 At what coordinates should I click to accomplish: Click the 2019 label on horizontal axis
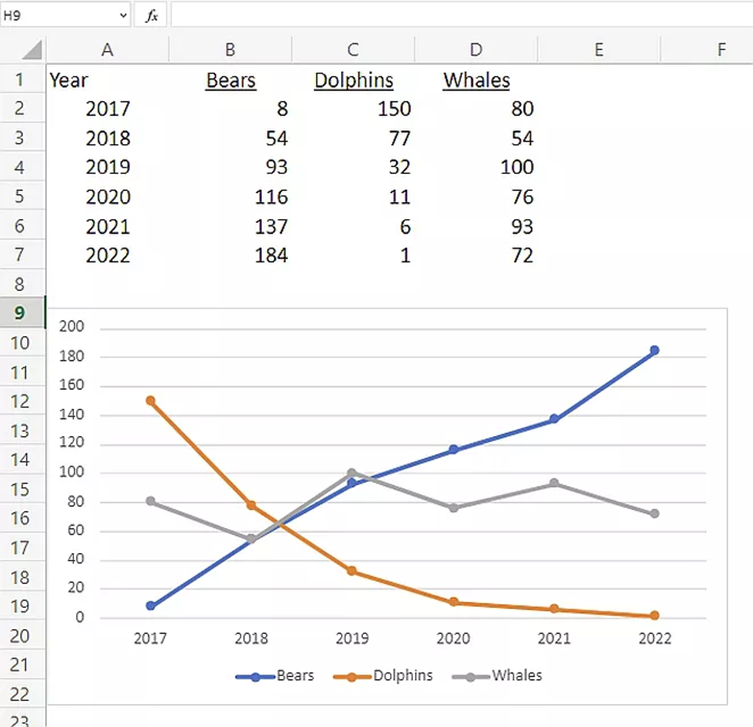[352, 639]
